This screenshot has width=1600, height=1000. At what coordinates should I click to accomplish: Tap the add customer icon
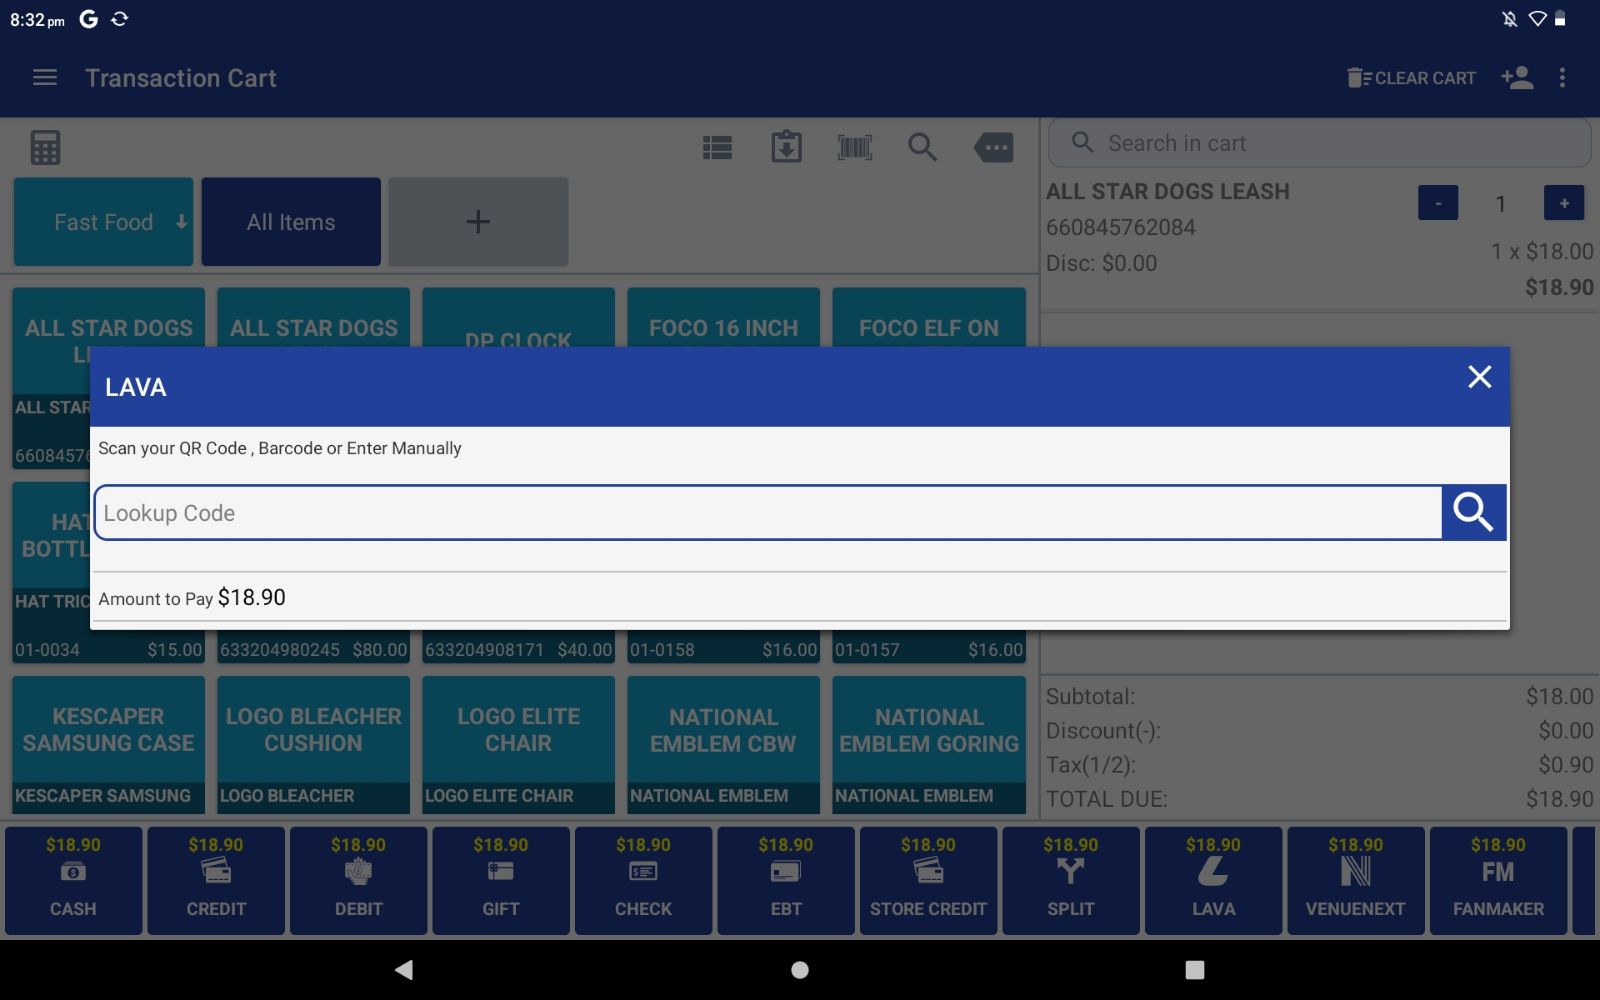[x=1516, y=78]
